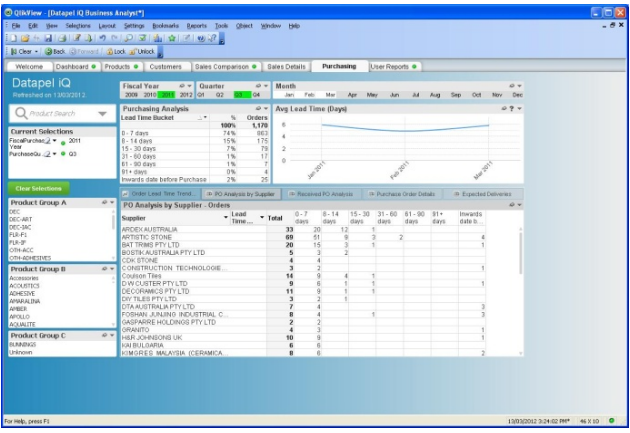The width and height of the screenshot is (630, 433).
Task: Click the Back navigation button
Action: pyautogui.click(x=55, y=51)
